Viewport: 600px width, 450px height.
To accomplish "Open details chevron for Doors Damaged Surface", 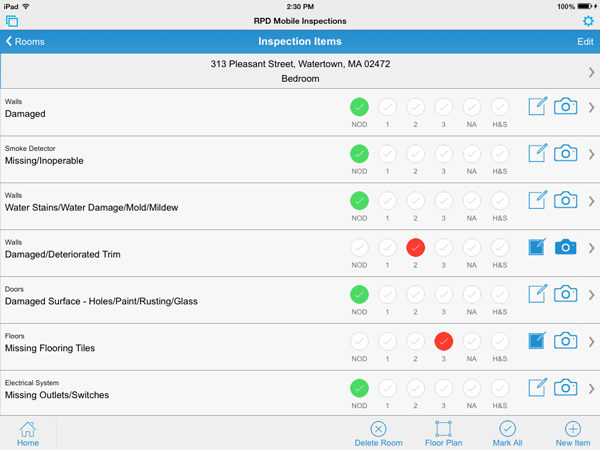I will [591, 295].
